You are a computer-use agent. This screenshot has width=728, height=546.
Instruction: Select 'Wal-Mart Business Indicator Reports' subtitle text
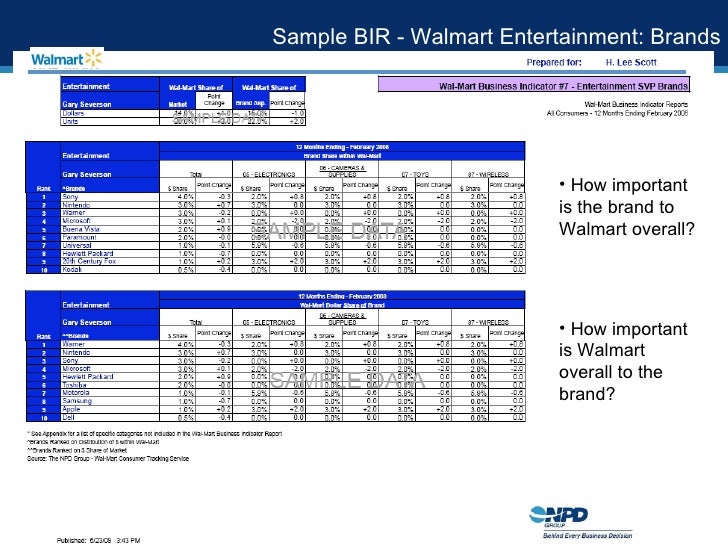pyautogui.click(x=636, y=104)
